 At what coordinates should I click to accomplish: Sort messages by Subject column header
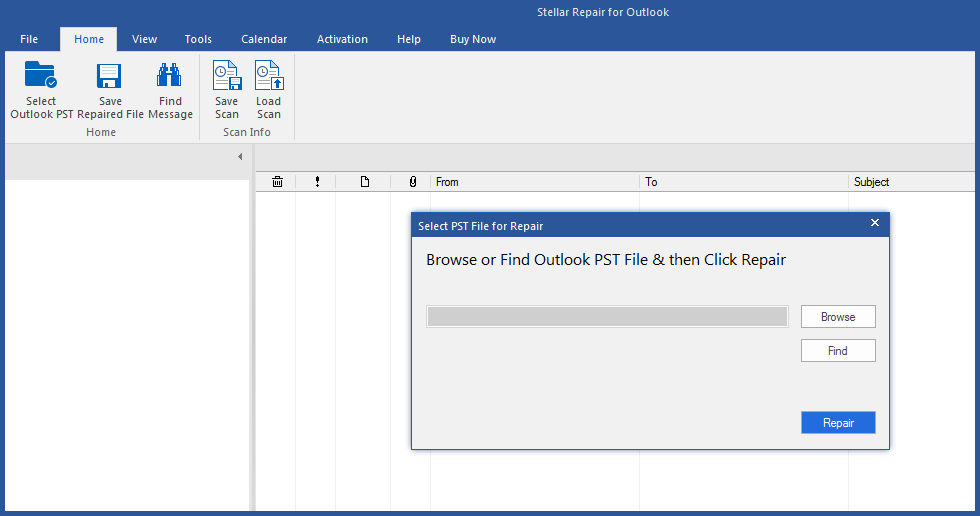coord(912,182)
